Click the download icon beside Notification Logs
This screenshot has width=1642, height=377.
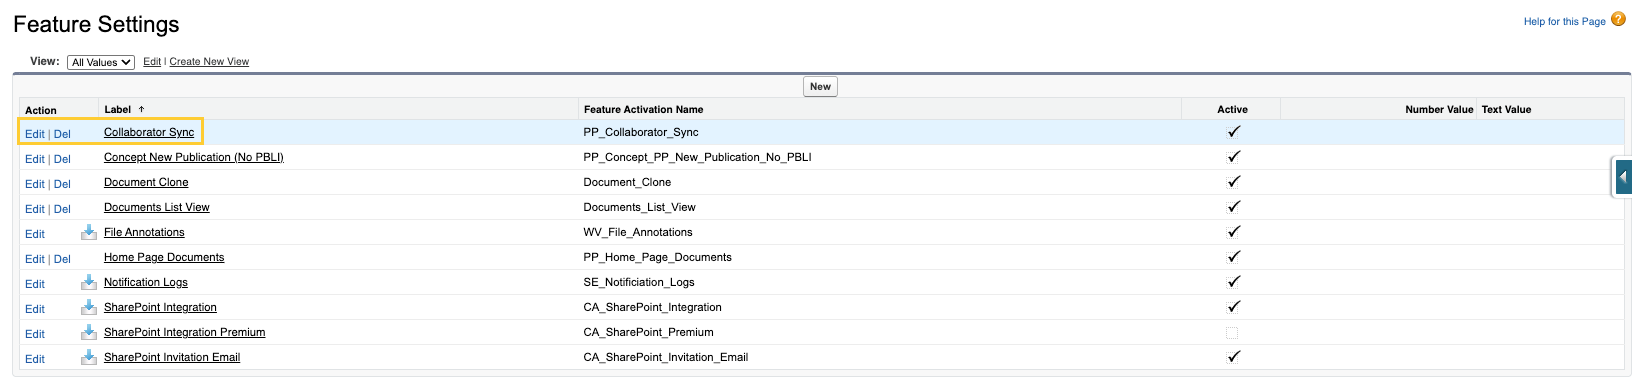pos(89,282)
